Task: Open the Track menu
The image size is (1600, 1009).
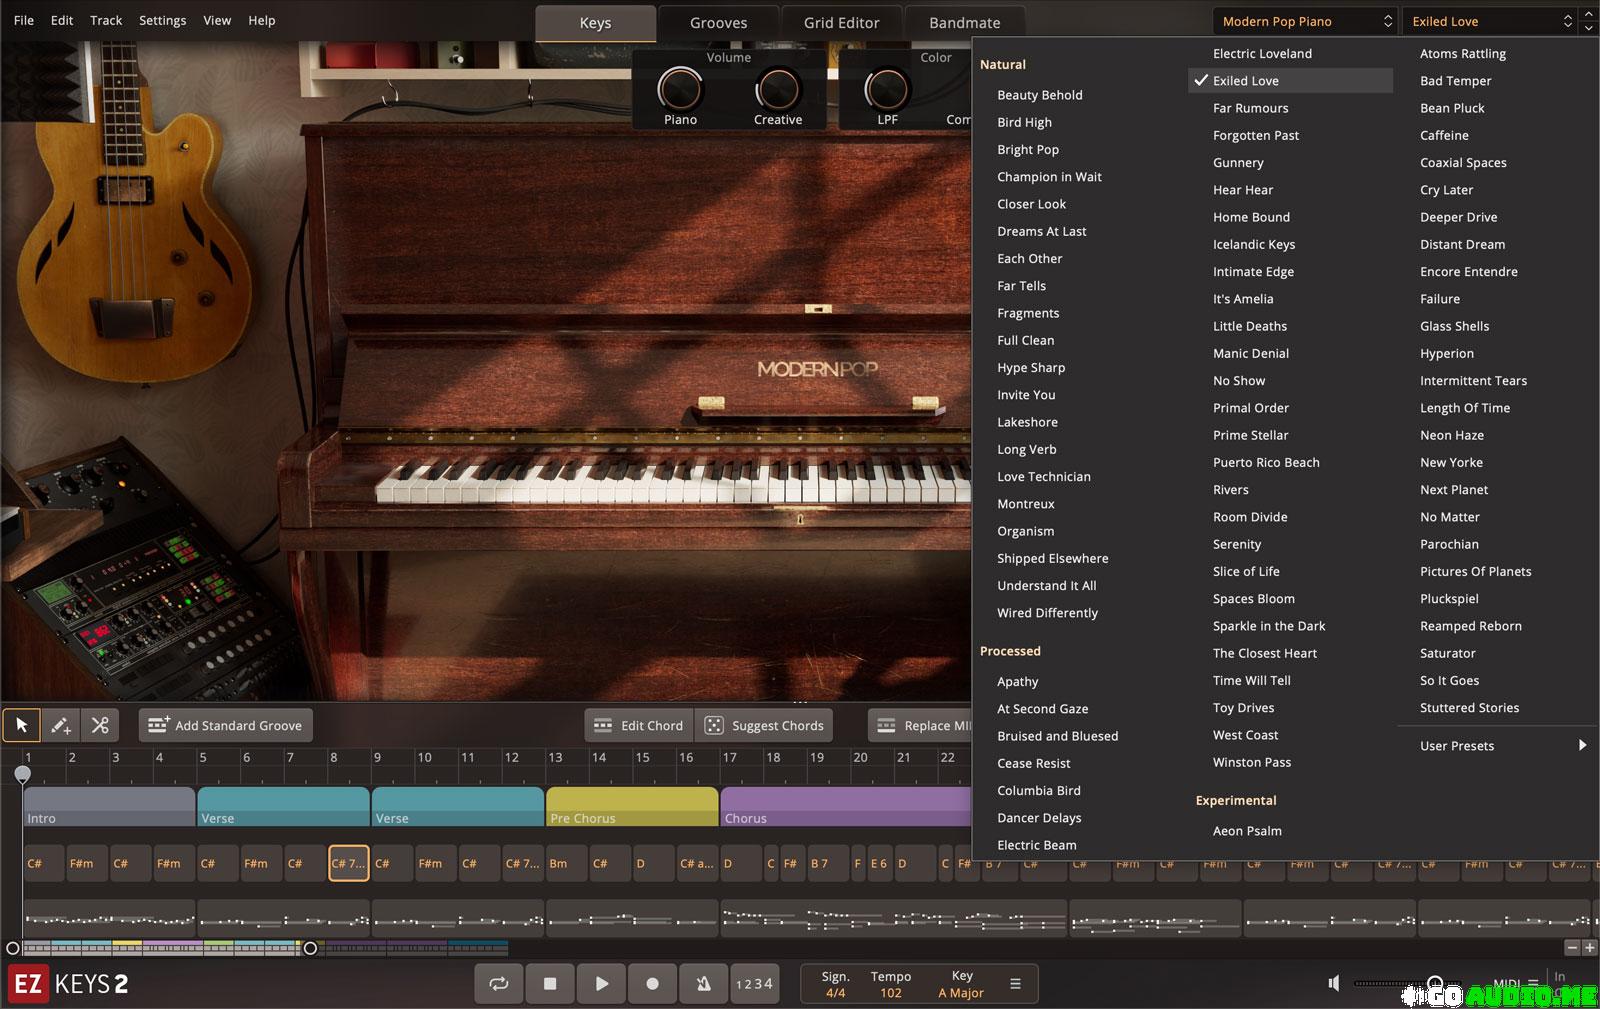Action: pyautogui.click(x=106, y=20)
